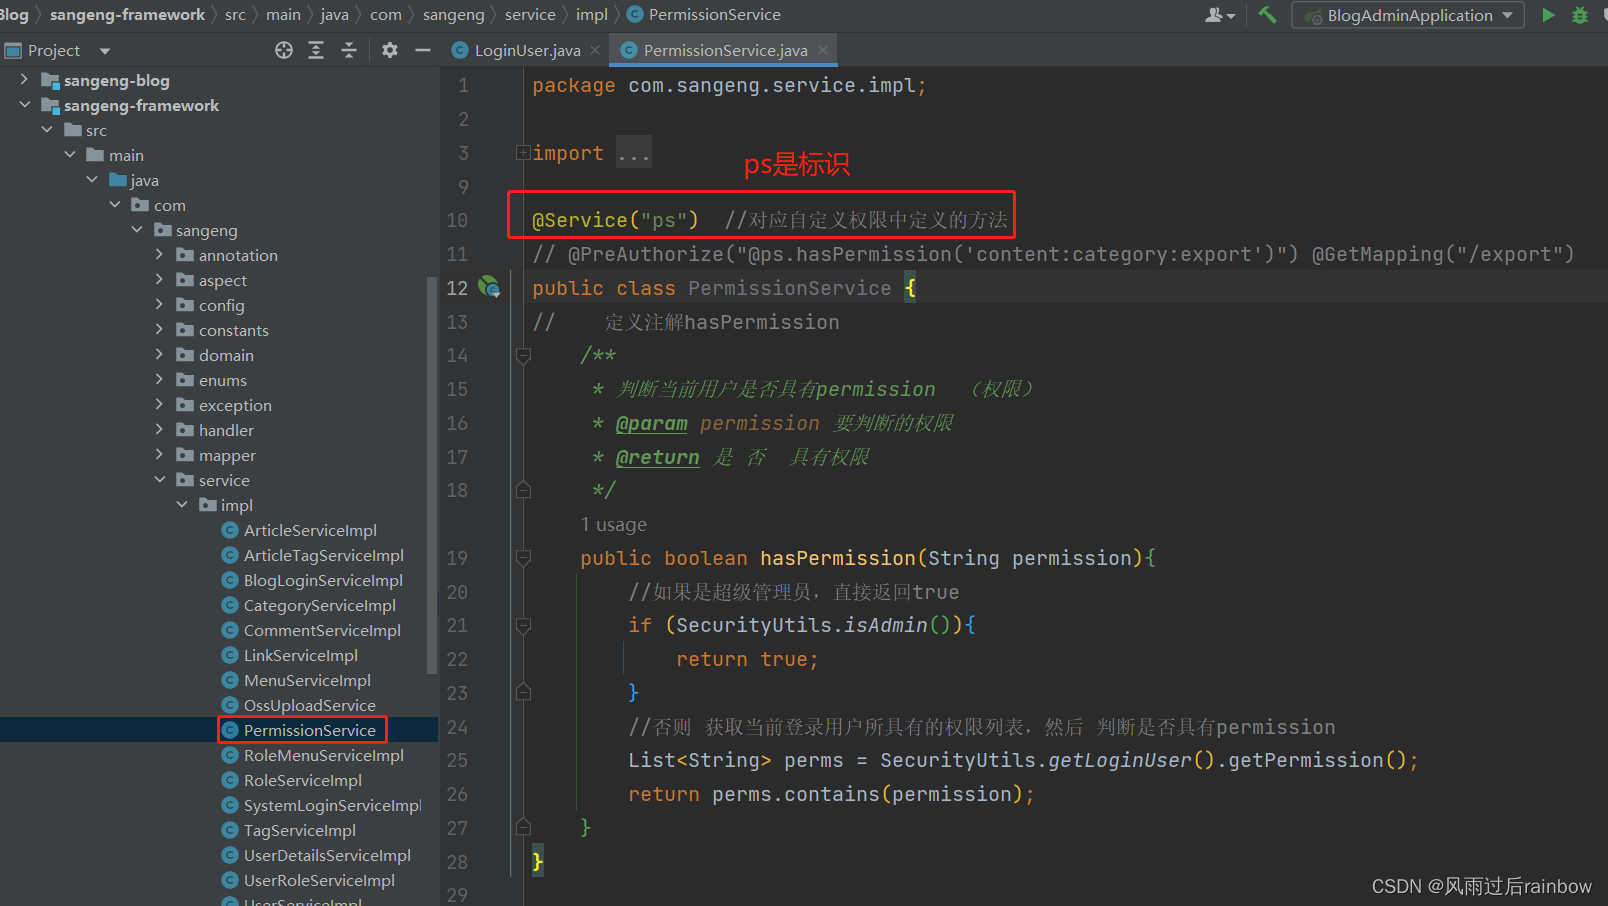Click 'PermissionService' in breadcrumb

(x=714, y=15)
